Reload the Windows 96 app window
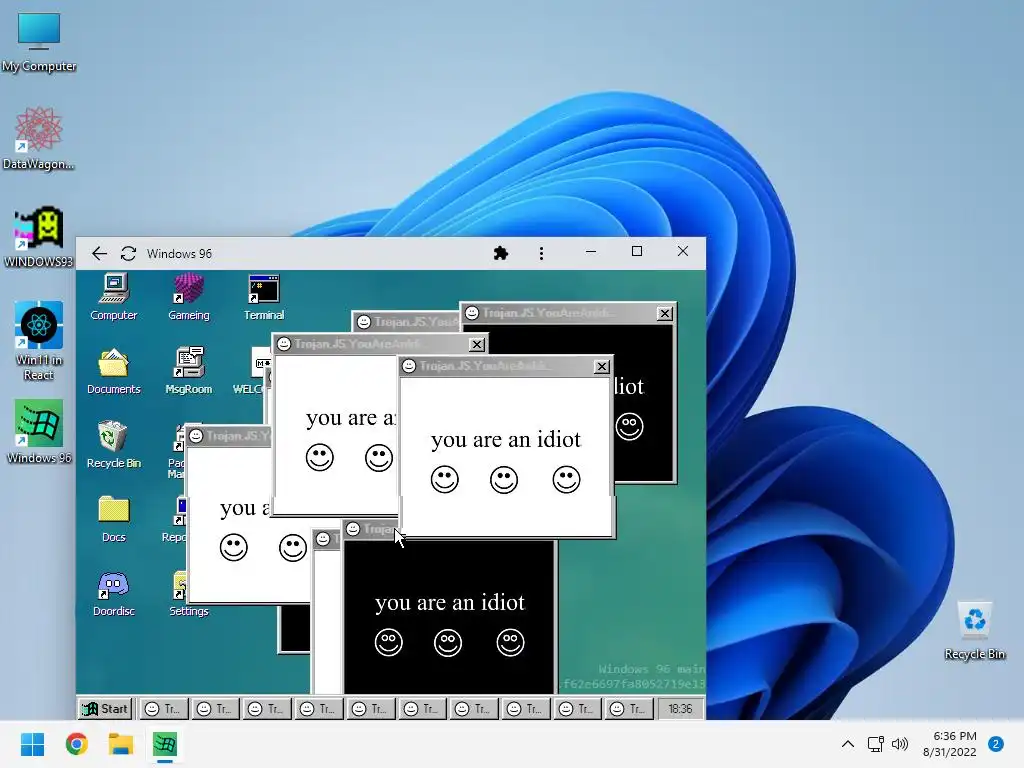This screenshot has width=1024, height=768. pyautogui.click(x=129, y=253)
